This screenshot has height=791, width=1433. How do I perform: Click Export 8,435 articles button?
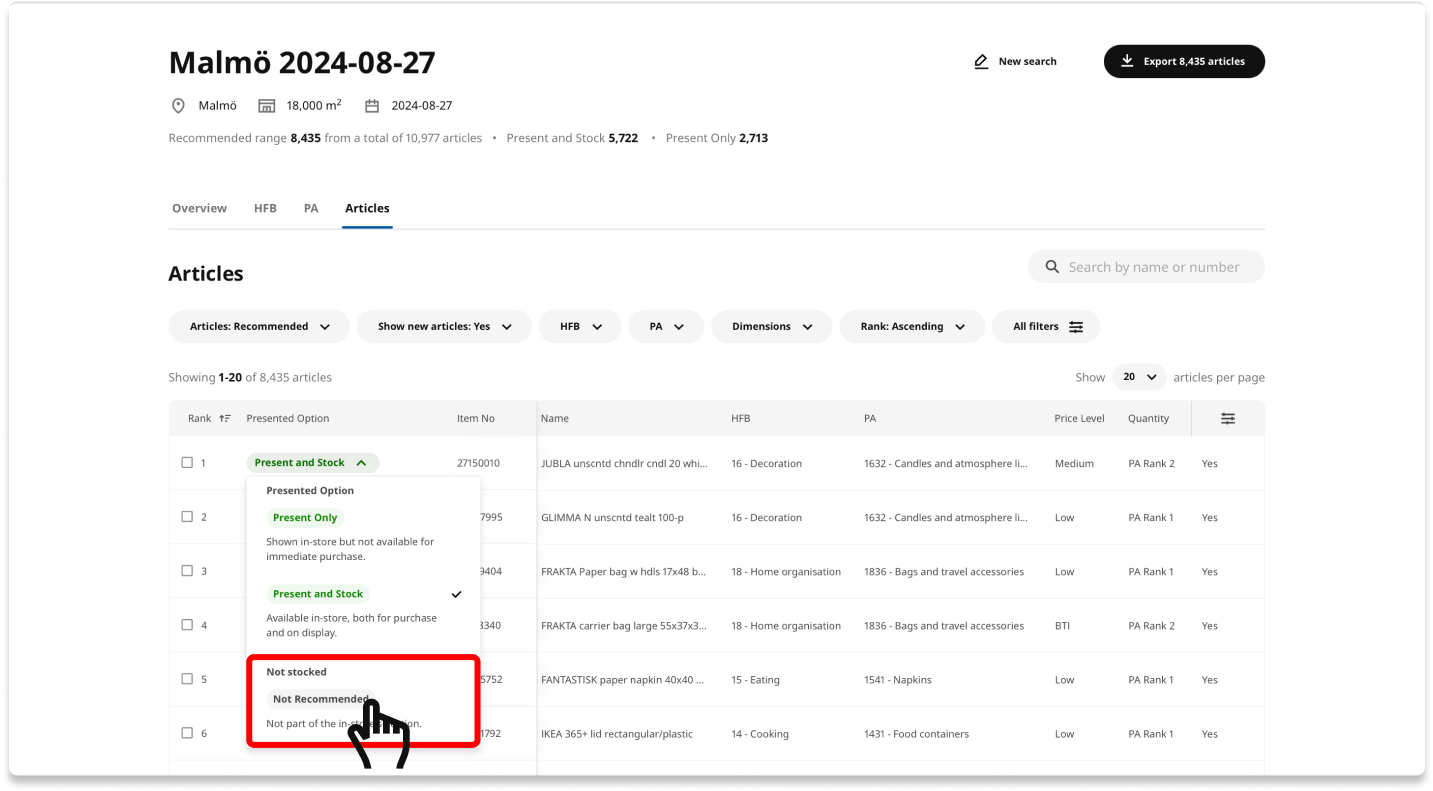tap(1184, 61)
